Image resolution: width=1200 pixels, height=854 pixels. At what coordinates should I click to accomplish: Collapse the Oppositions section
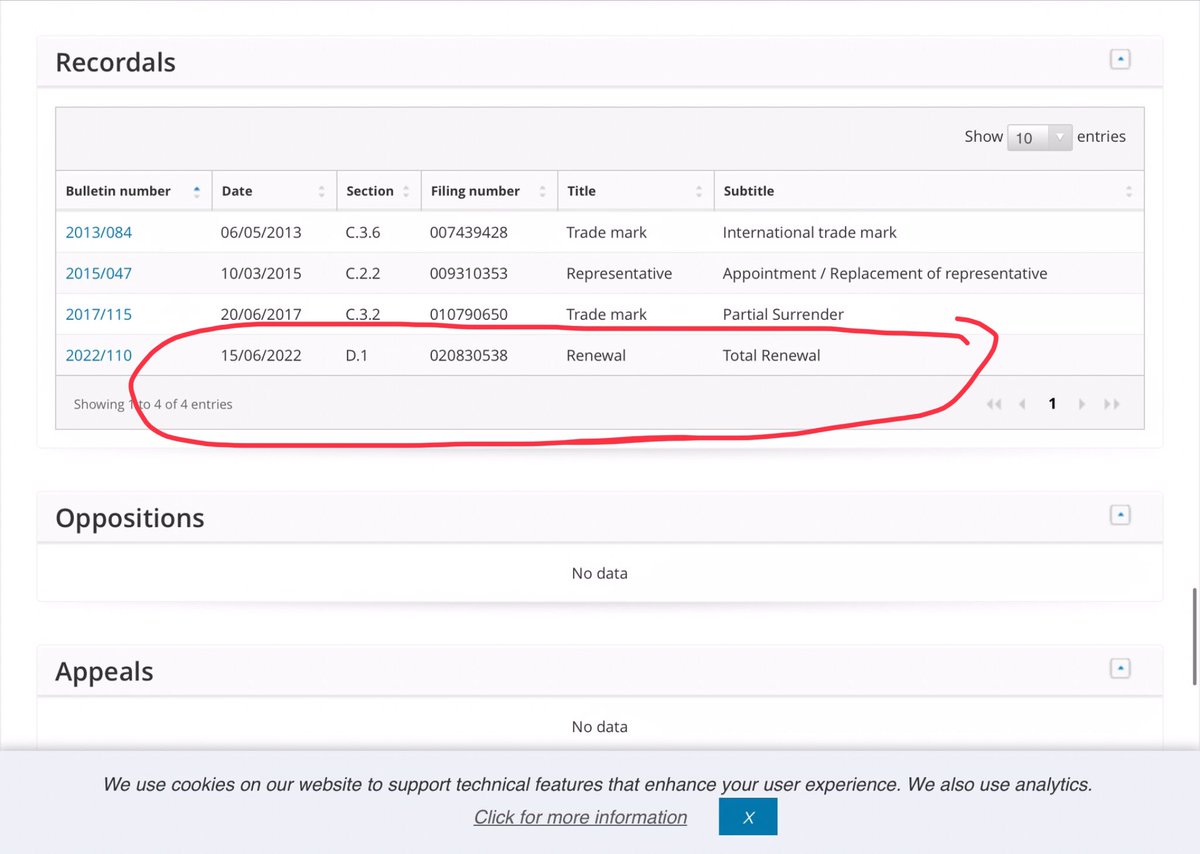point(1120,515)
